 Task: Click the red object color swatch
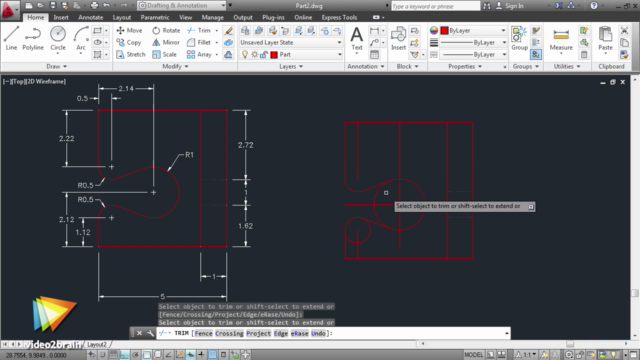coord(444,31)
